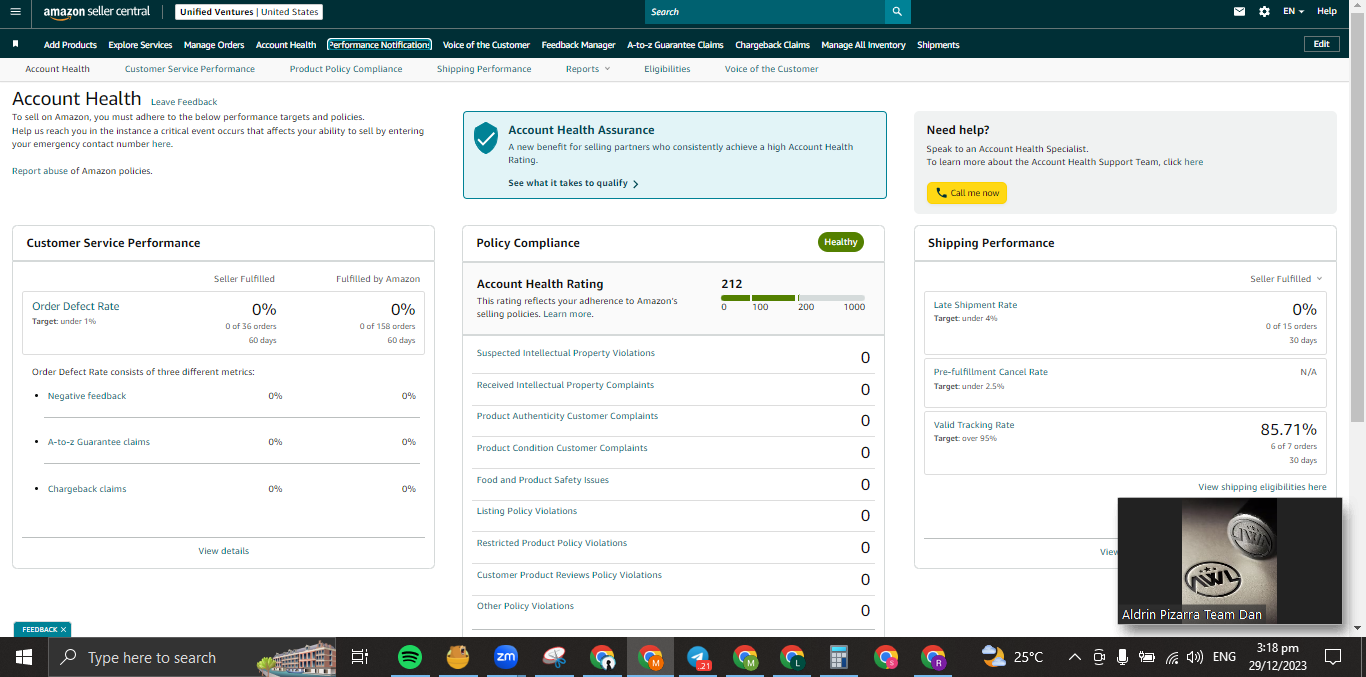Click the Report abuse link

pos(40,171)
